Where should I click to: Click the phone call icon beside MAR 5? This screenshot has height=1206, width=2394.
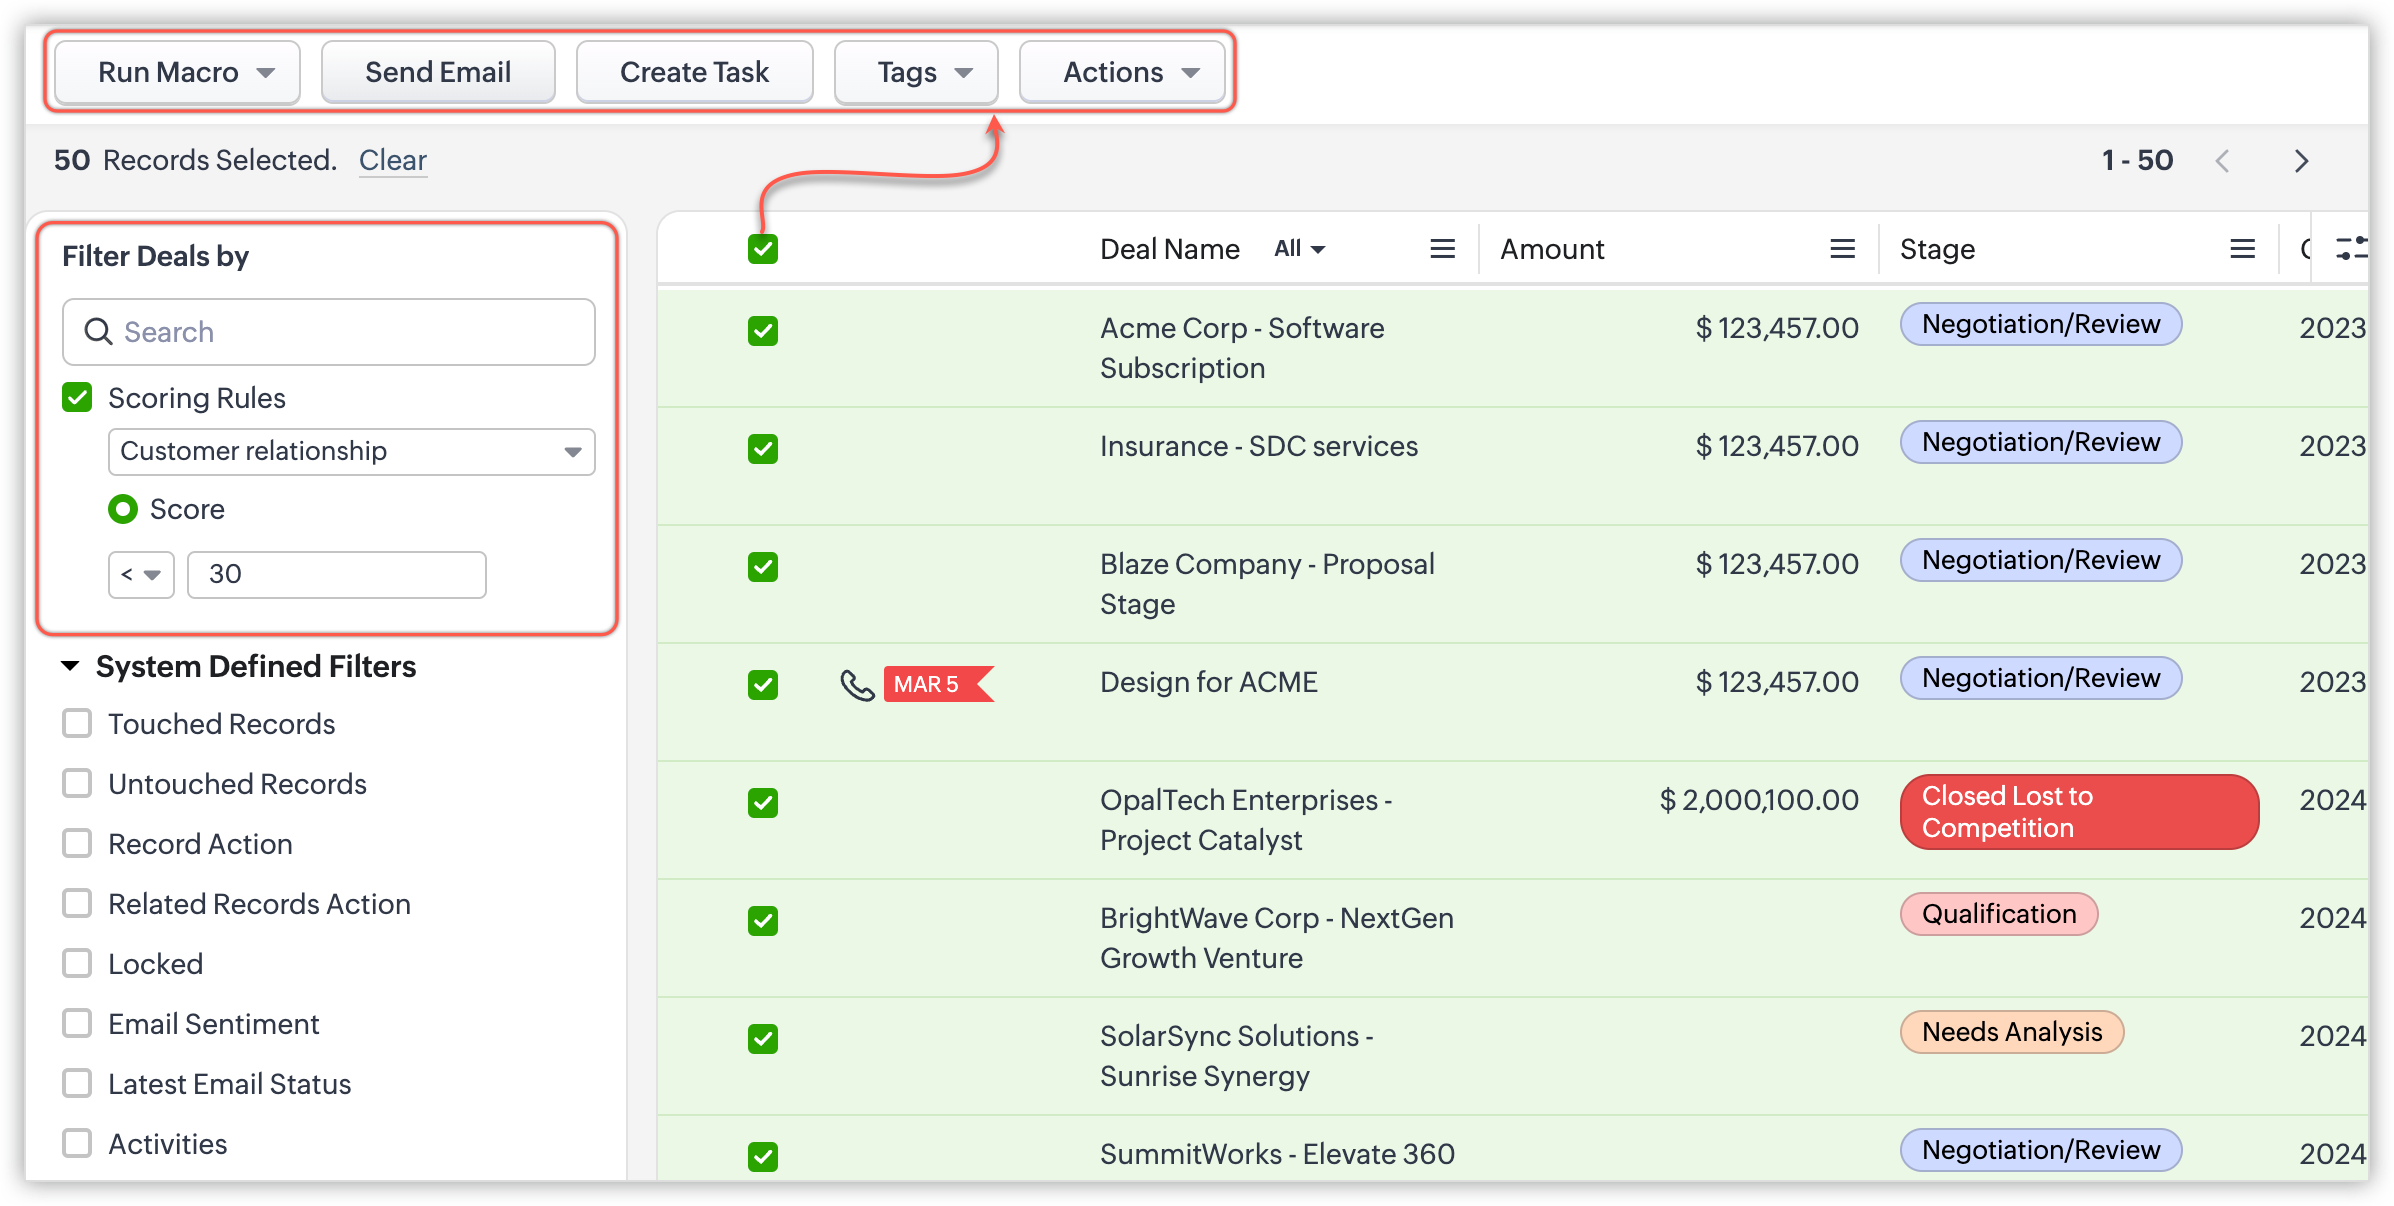[x=857, y=685]
